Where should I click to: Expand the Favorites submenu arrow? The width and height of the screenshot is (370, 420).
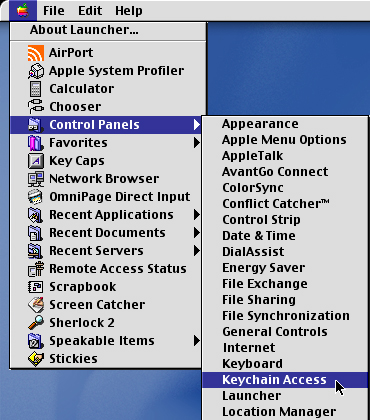(197, 143)
